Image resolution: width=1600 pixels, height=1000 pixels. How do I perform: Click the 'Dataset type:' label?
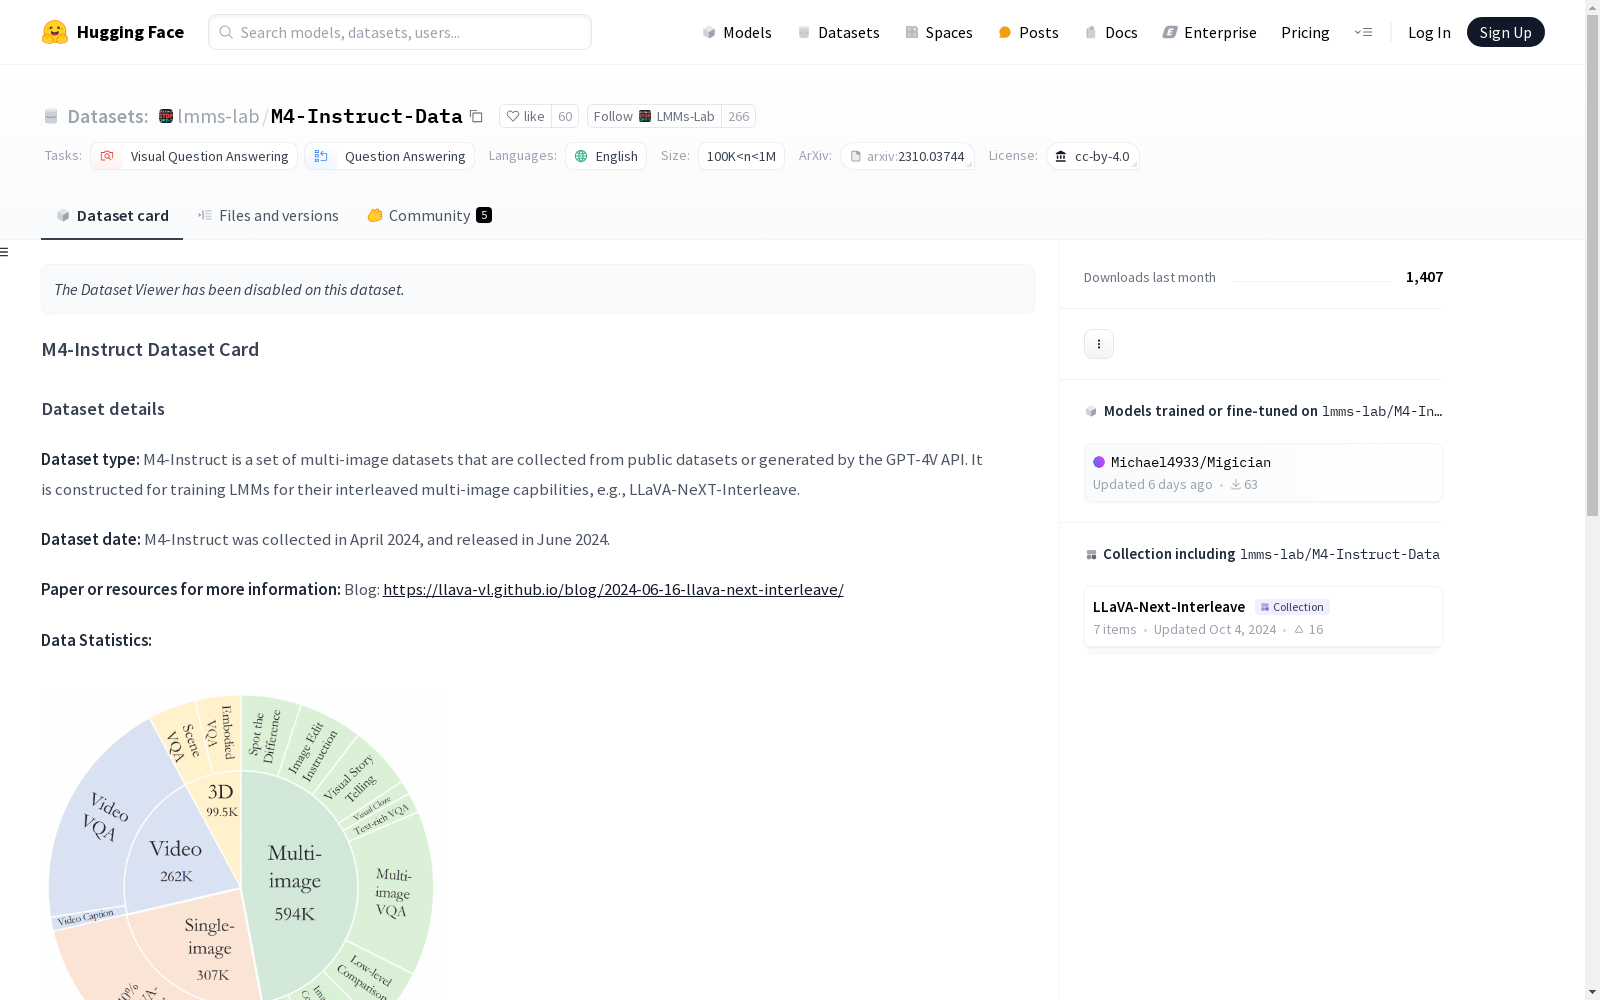point(90,460)
